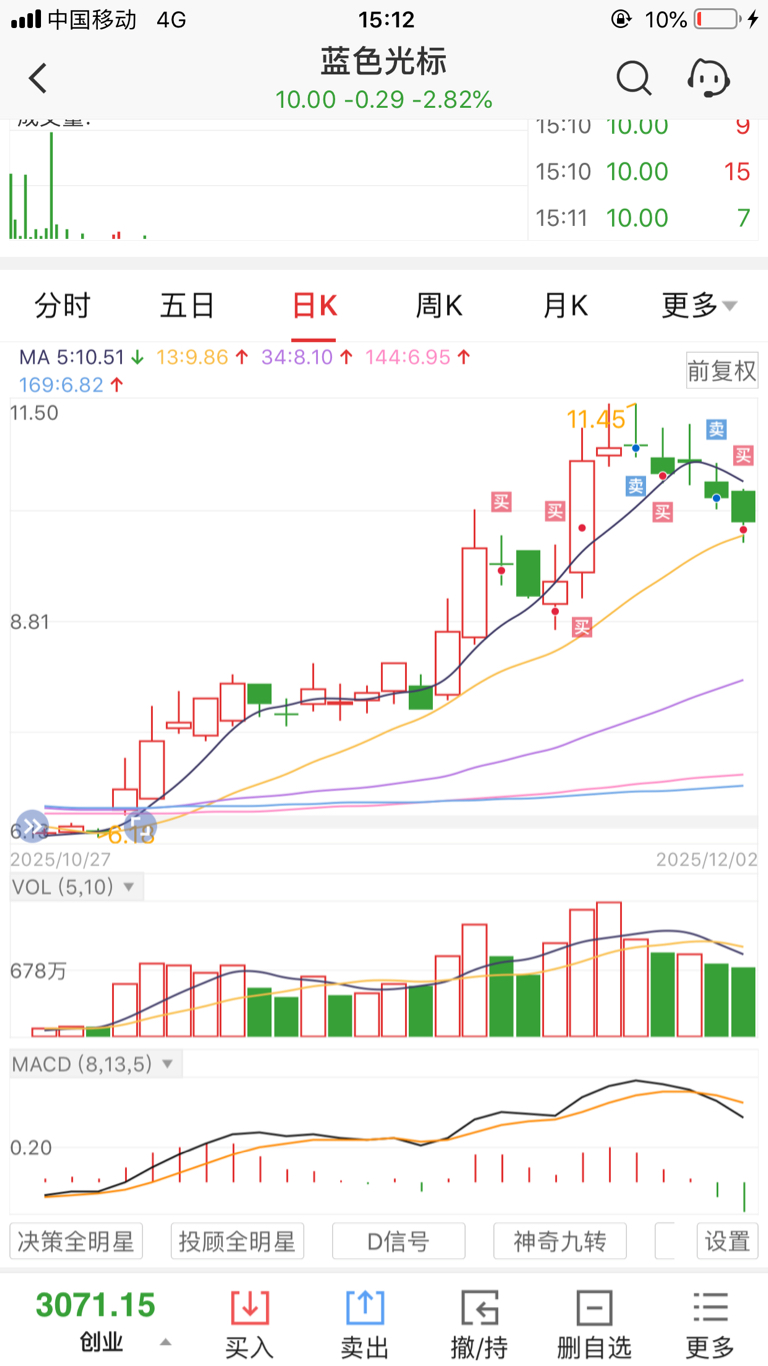Tap the 撤/持 cancel-holdings icon
Viewport: 768px width, 1366px height.
coord(479,1307)
